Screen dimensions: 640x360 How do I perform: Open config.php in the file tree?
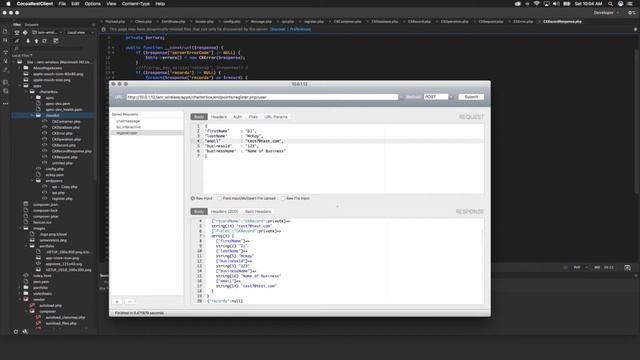point(55,169)
